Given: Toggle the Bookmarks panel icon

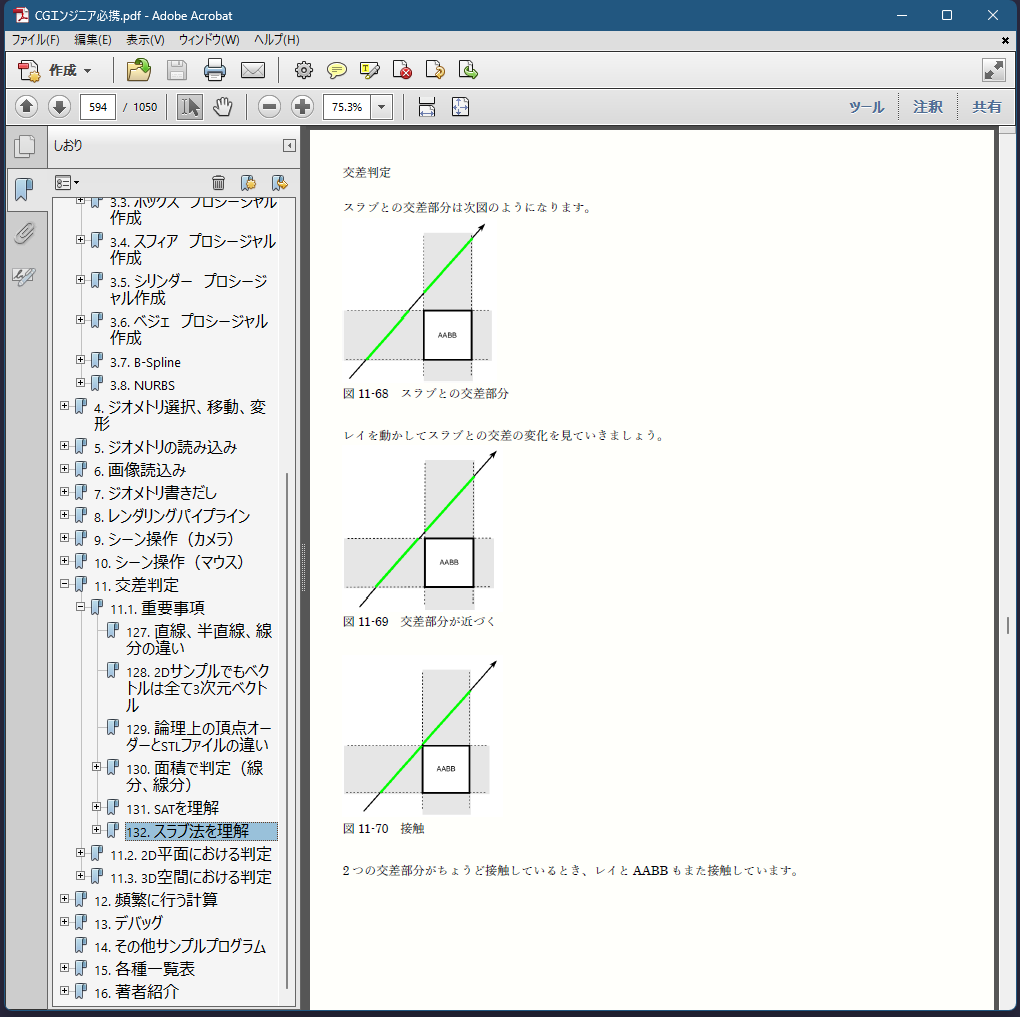Looking at the screenshot, I should pyautogui.click(x=24, y=189).
